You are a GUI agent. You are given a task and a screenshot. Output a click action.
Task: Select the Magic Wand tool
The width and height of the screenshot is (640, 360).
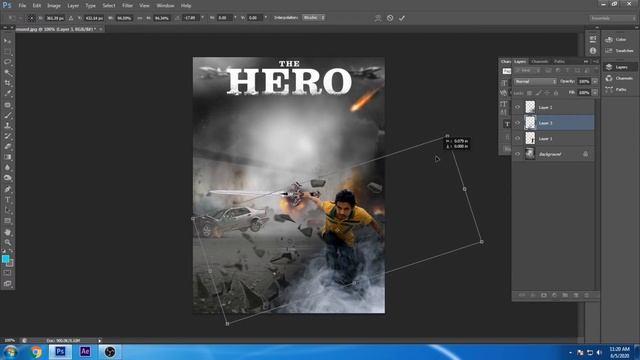coord(7,73)
